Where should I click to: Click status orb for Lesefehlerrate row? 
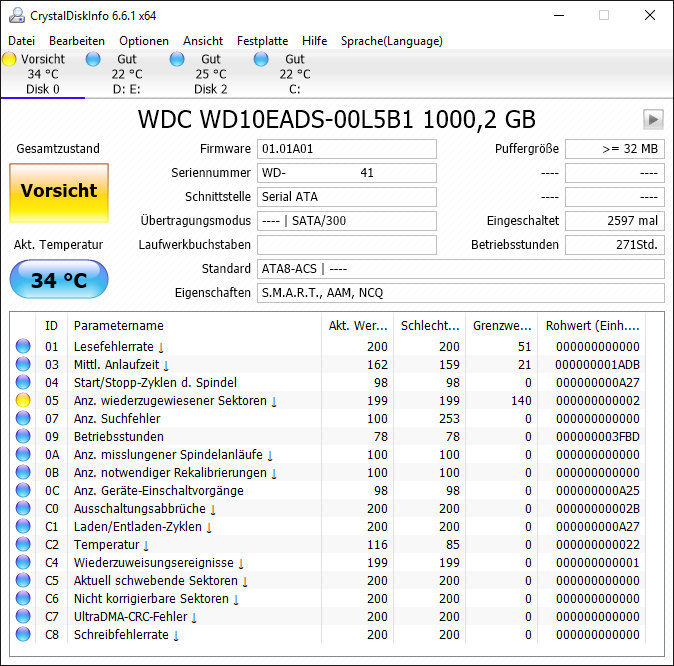coord(23,346)
